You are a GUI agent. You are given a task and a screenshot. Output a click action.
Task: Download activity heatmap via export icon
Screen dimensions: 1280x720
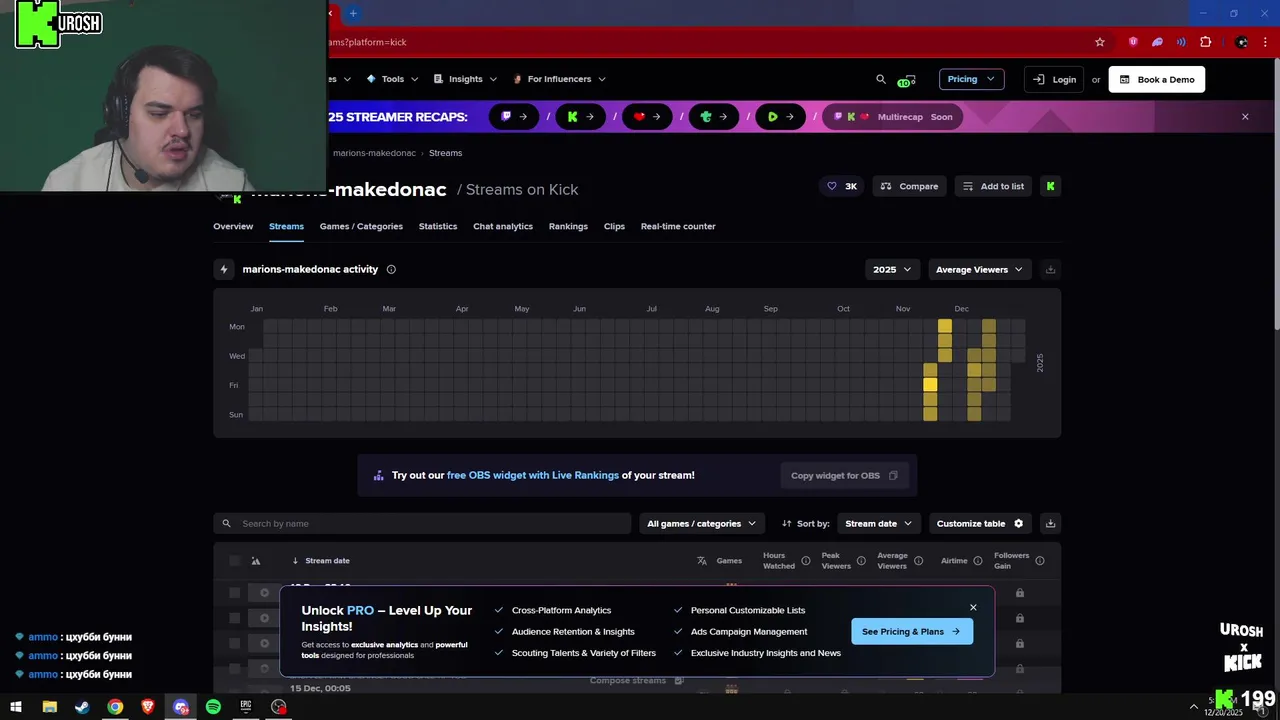[x=1050, y=269]
